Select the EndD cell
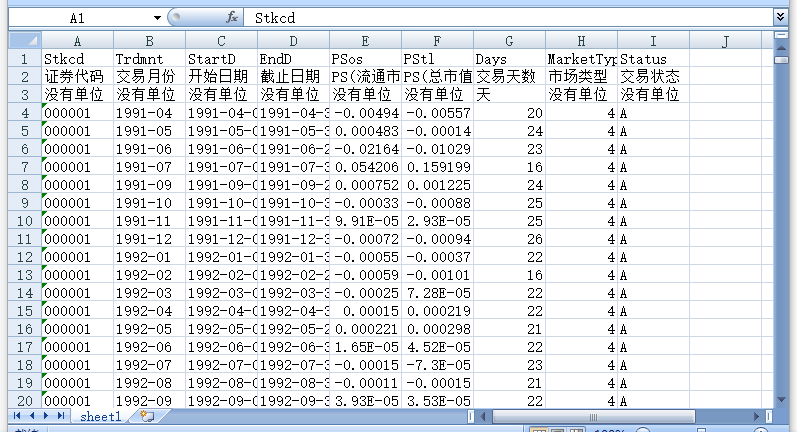This screenshot has width=797, height=432. [293, 59]
